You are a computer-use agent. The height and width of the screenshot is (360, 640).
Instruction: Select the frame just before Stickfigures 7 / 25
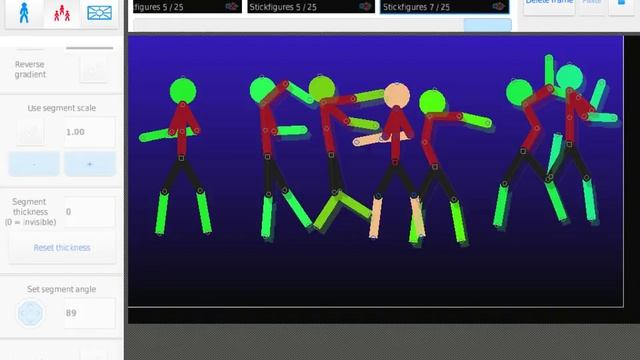(311, 7)
